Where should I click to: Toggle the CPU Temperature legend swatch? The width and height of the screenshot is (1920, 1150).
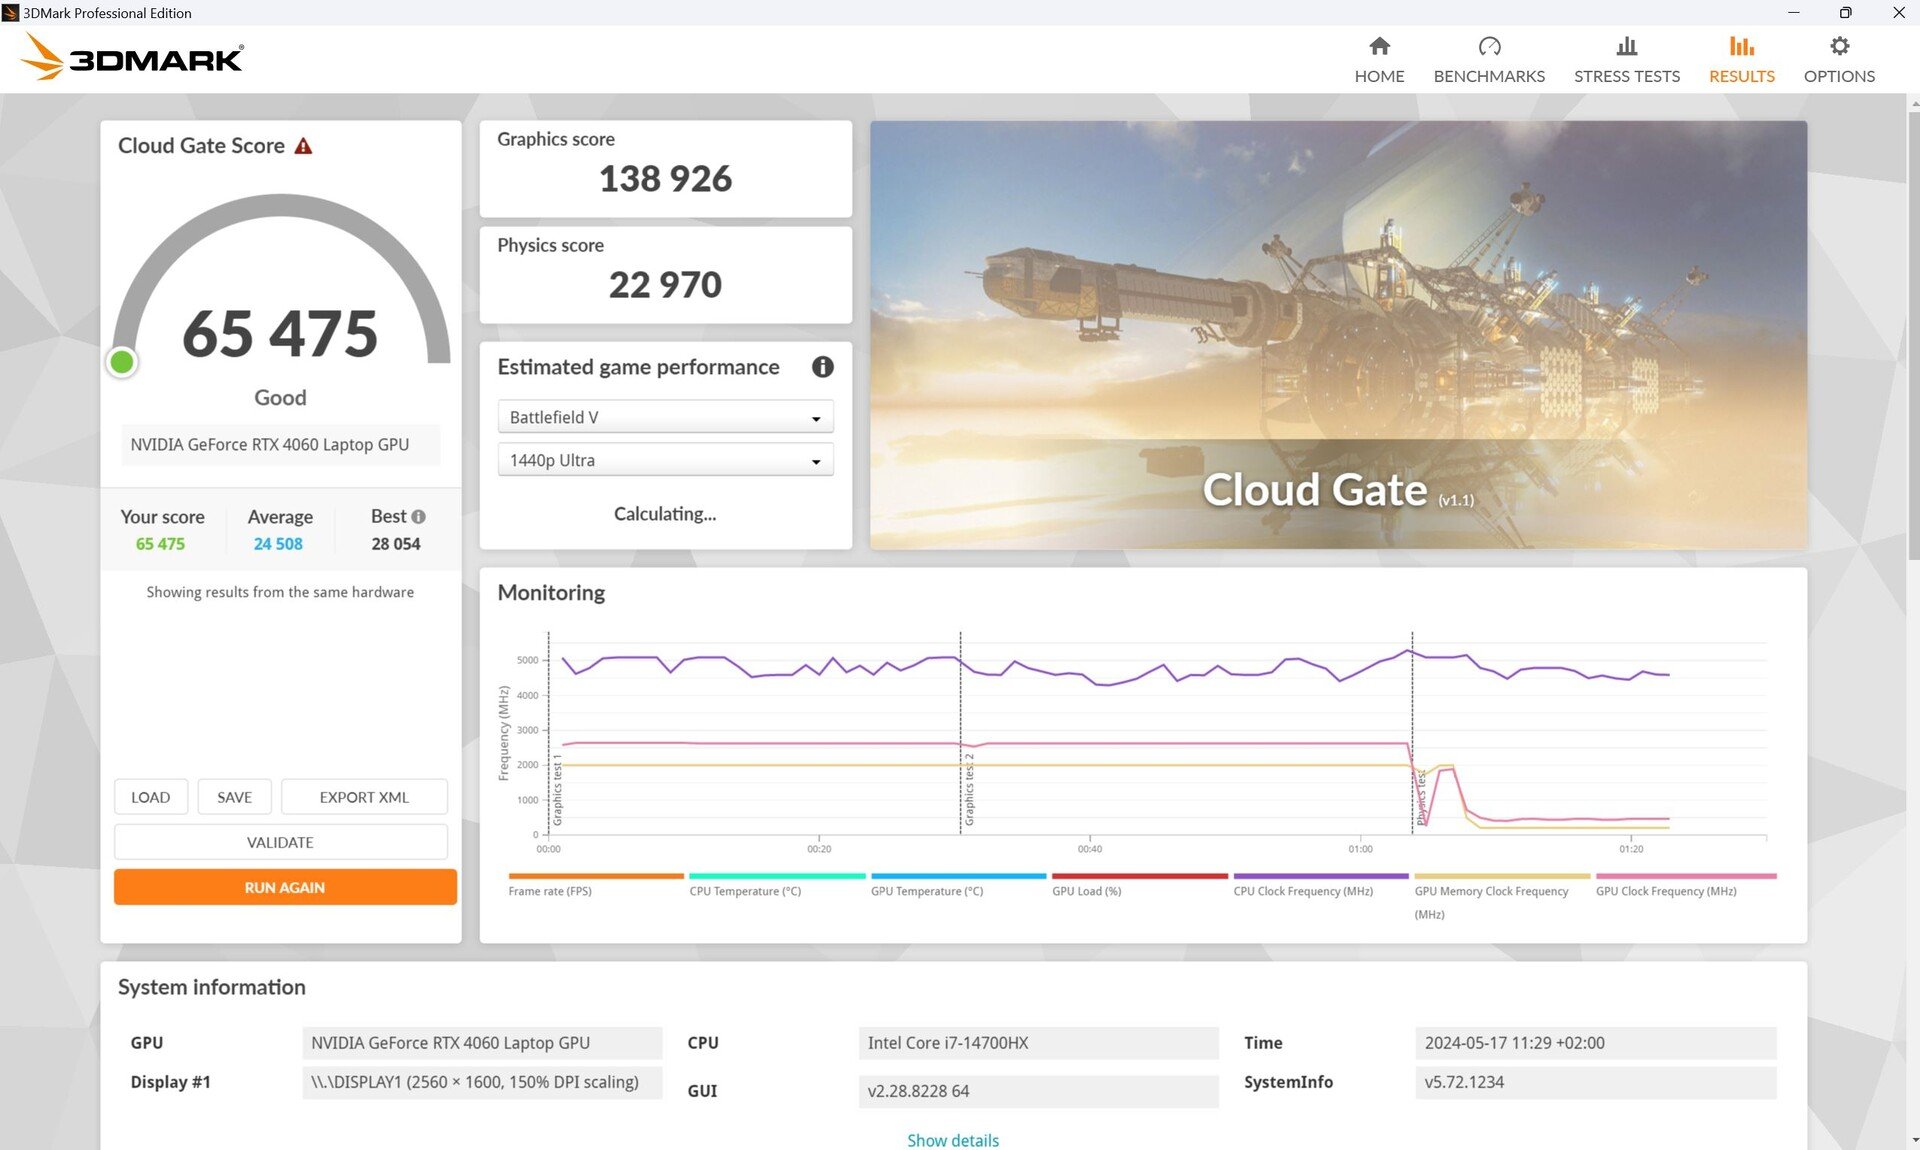[777, 876]
